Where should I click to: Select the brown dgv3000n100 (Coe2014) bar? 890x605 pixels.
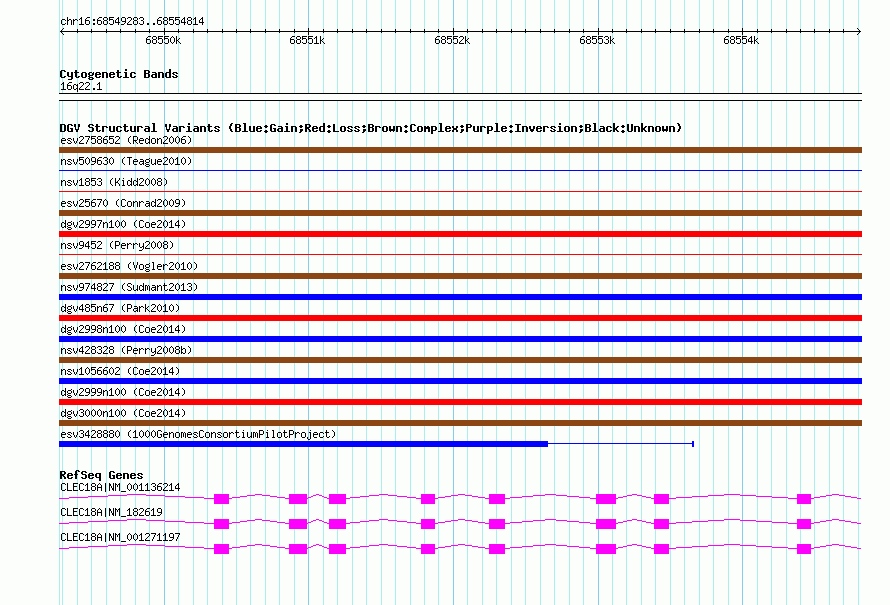pos(460,423)
